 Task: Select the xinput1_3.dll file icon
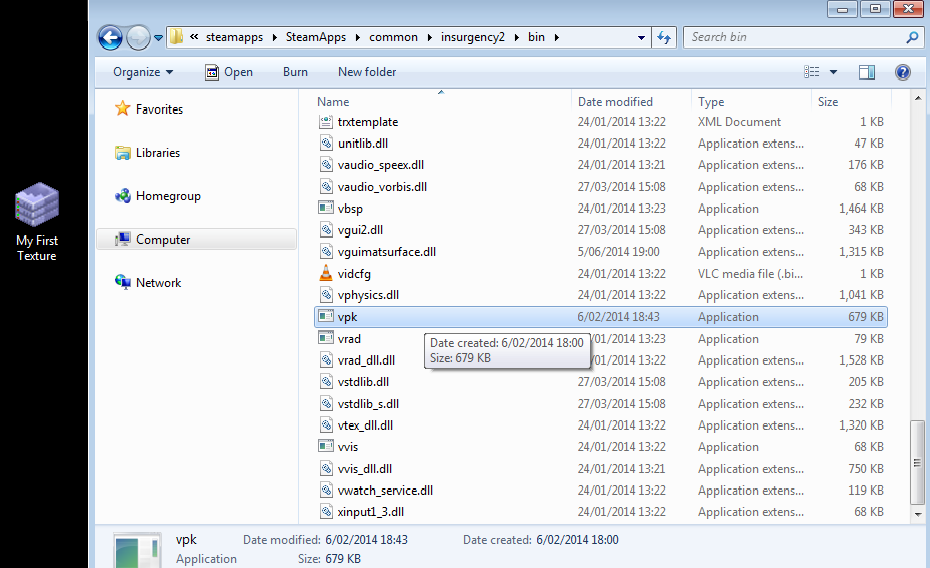[x=326, y=511]
